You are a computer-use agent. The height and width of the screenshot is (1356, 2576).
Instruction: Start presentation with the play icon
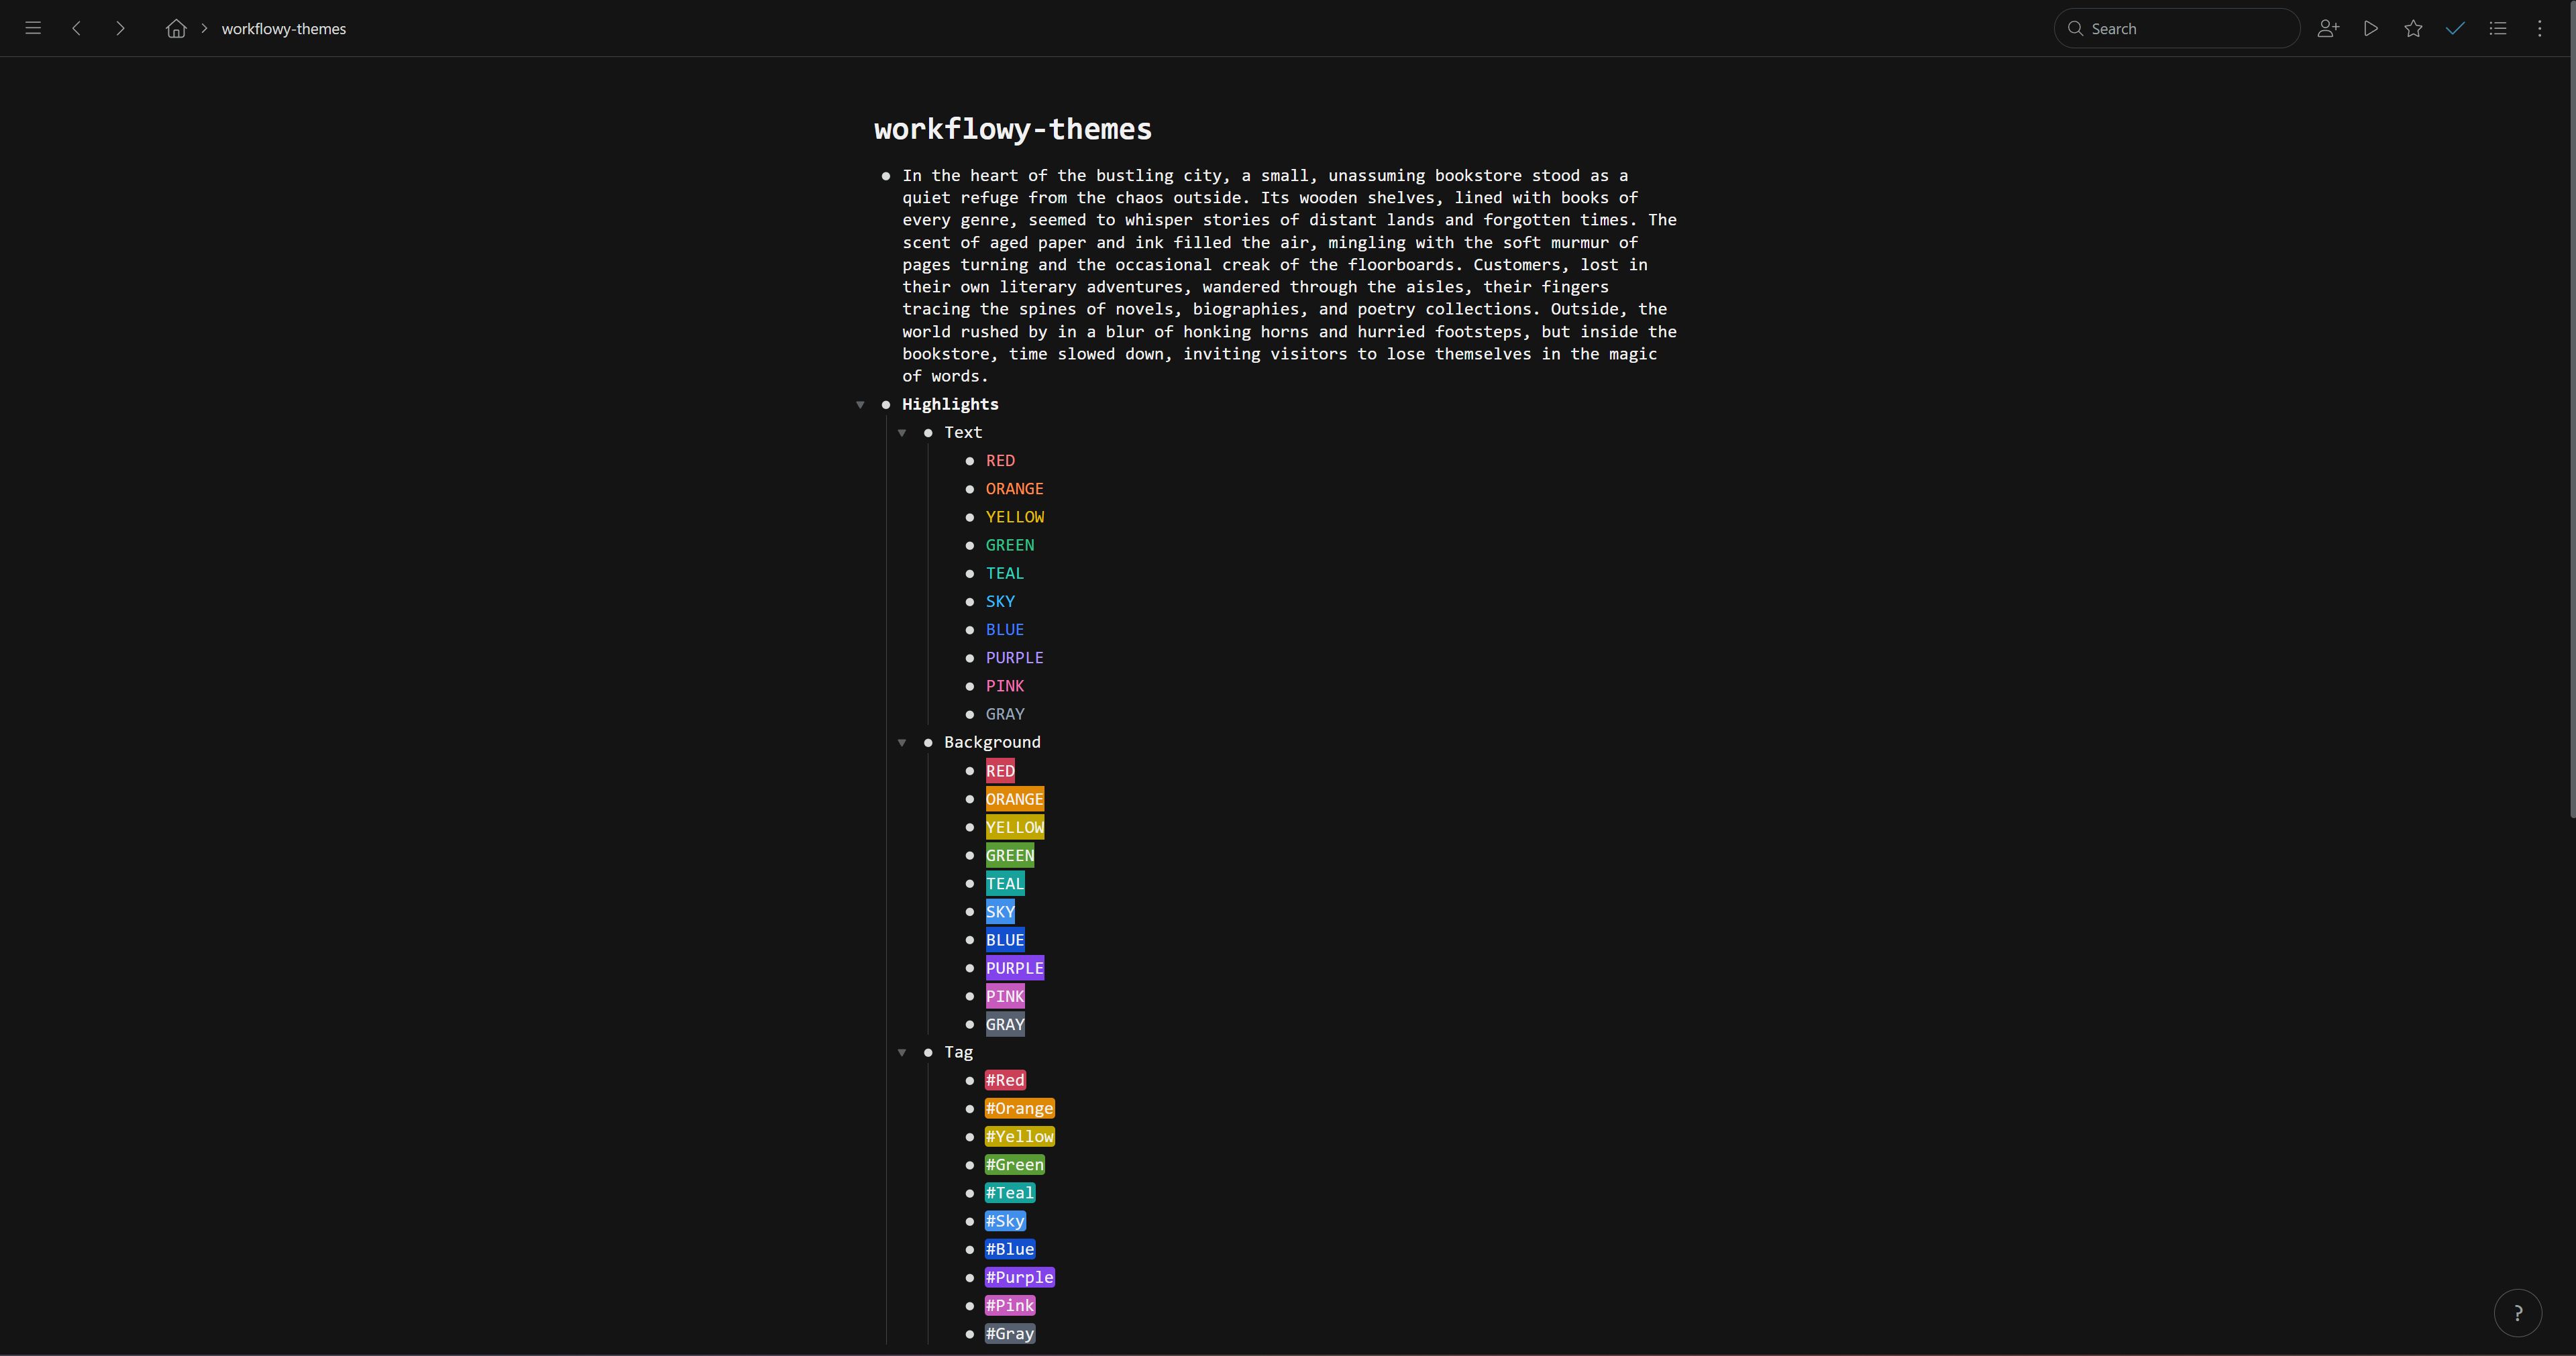(x=2371, y=28)
